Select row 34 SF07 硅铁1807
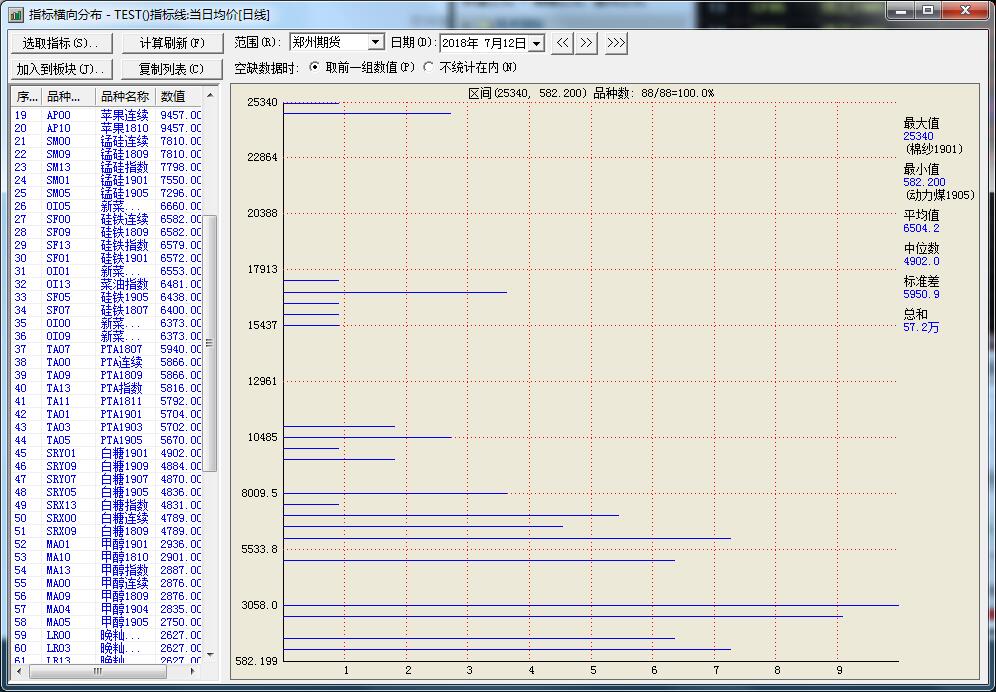Viewport: 996px width, 692px height. point(107,310)
